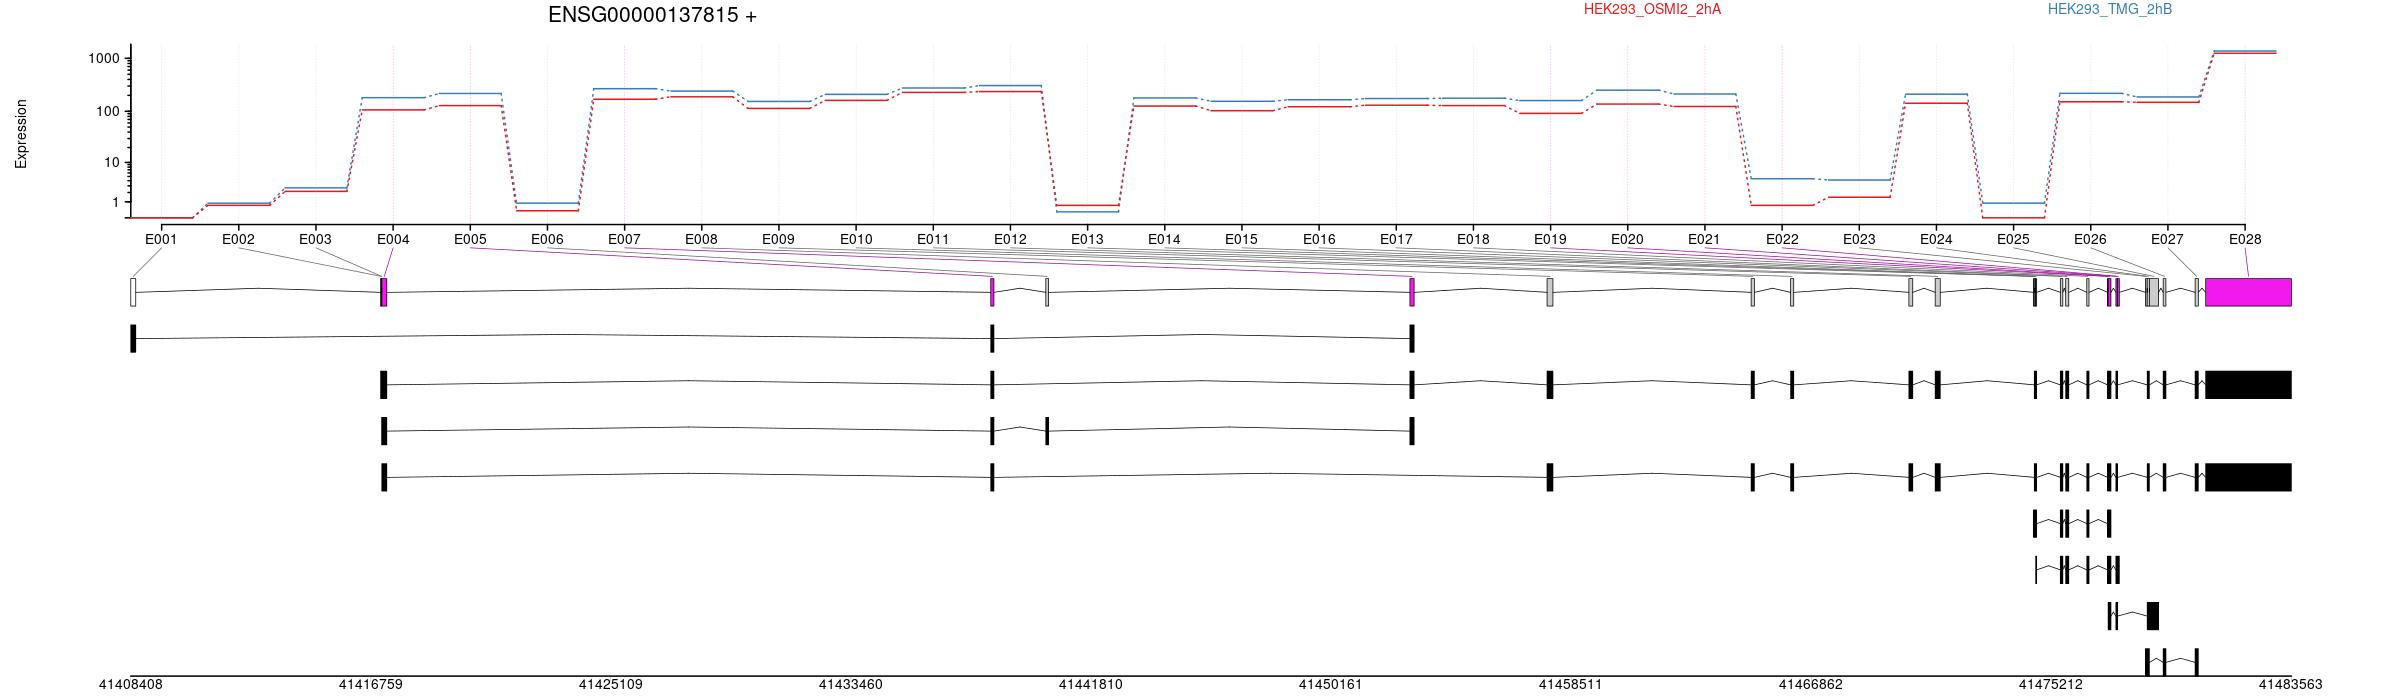2400x700 pixels.
Task: Click exon label E018
Action: coord(1473,239)
